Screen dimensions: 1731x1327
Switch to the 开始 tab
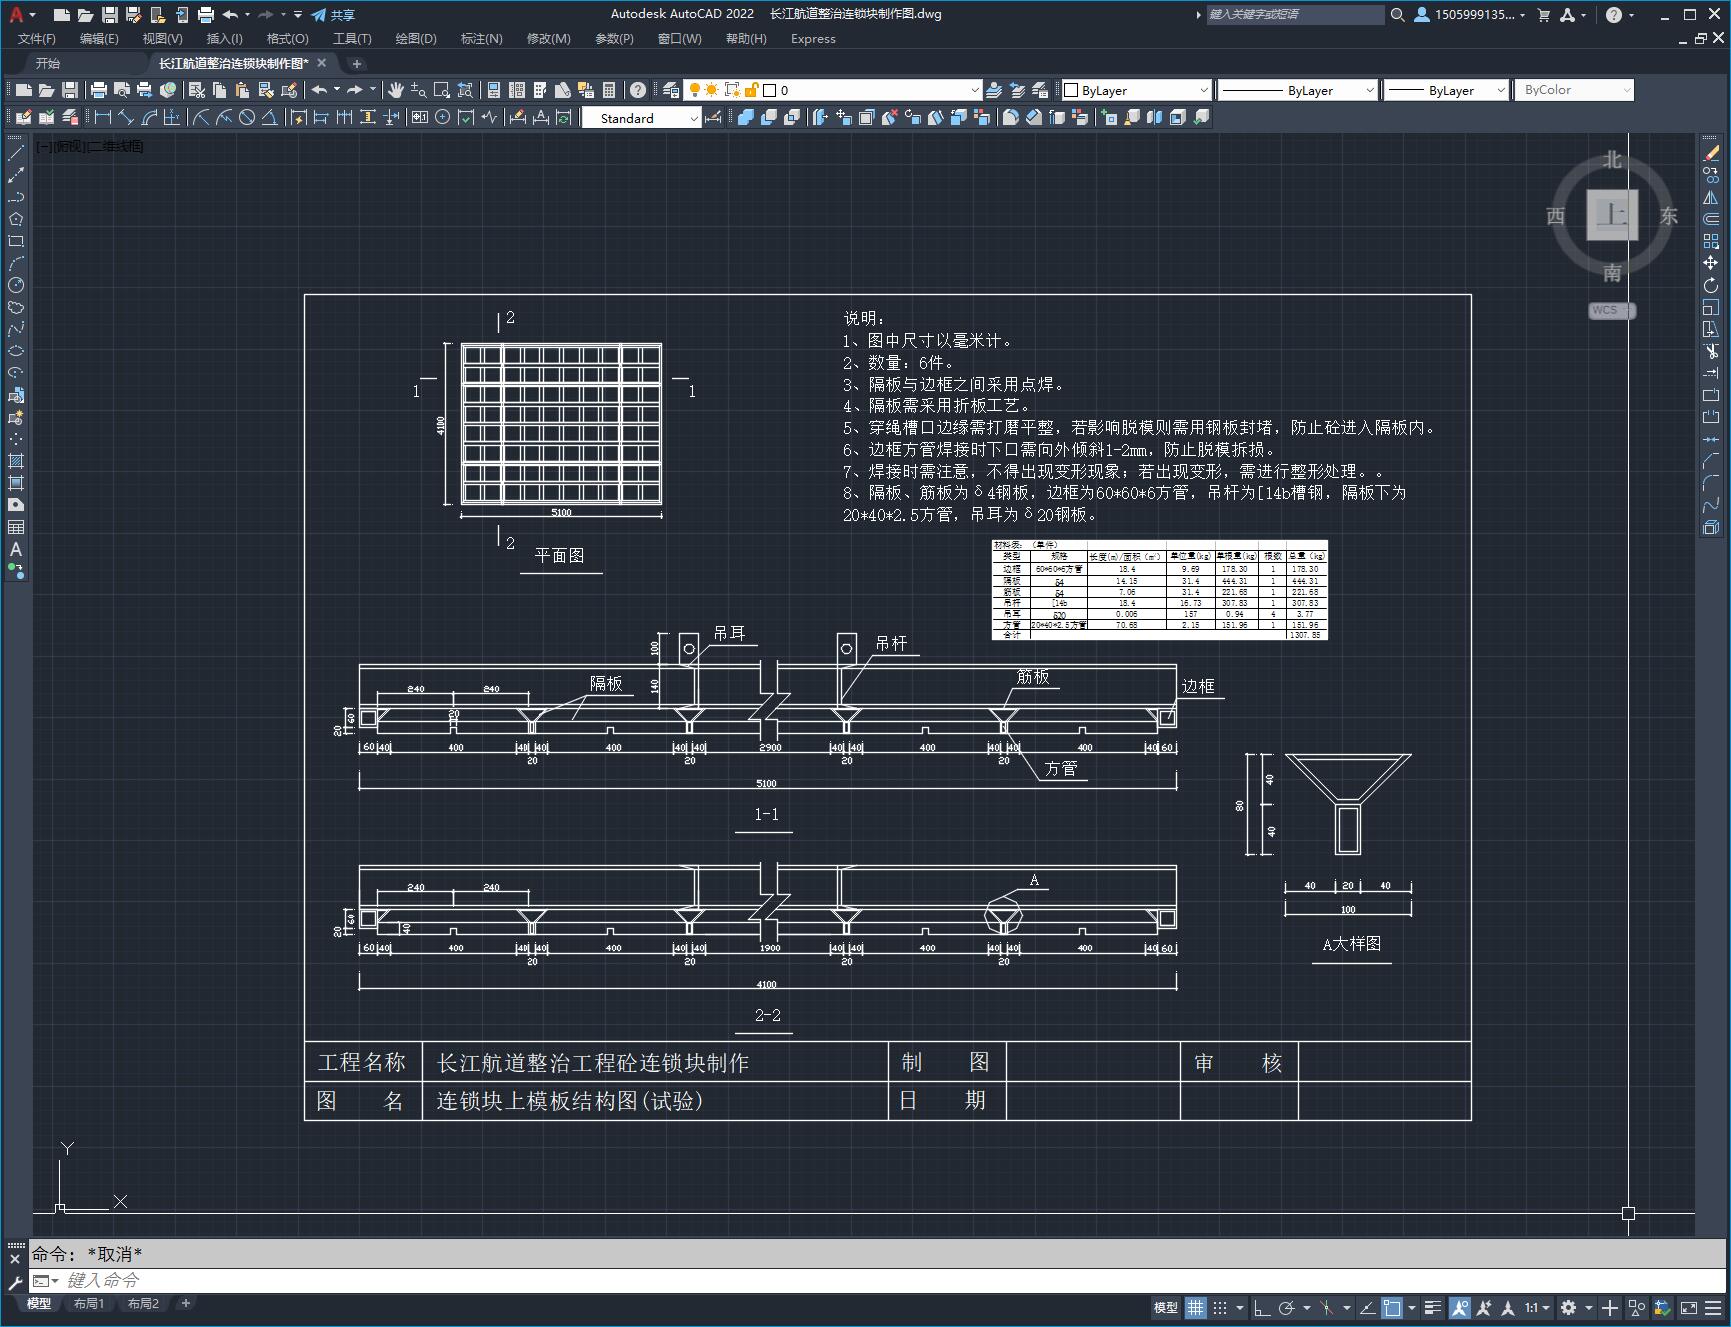coord(48,63)
